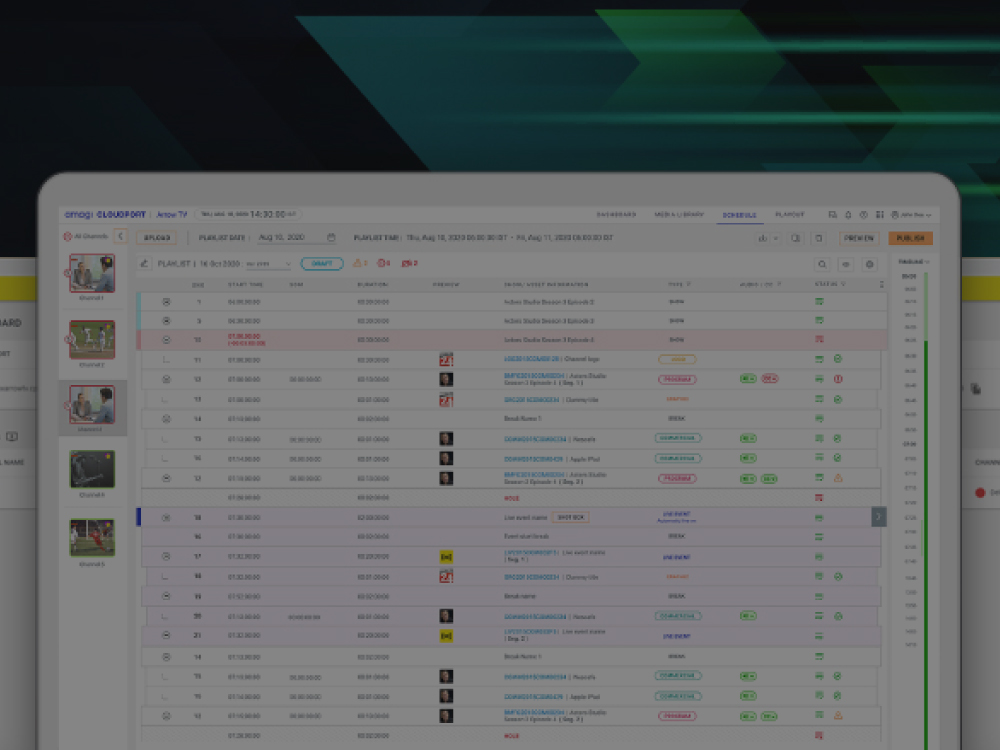
Task: Toggle collapse on highlighted row 10
Action: click(166, 340)
